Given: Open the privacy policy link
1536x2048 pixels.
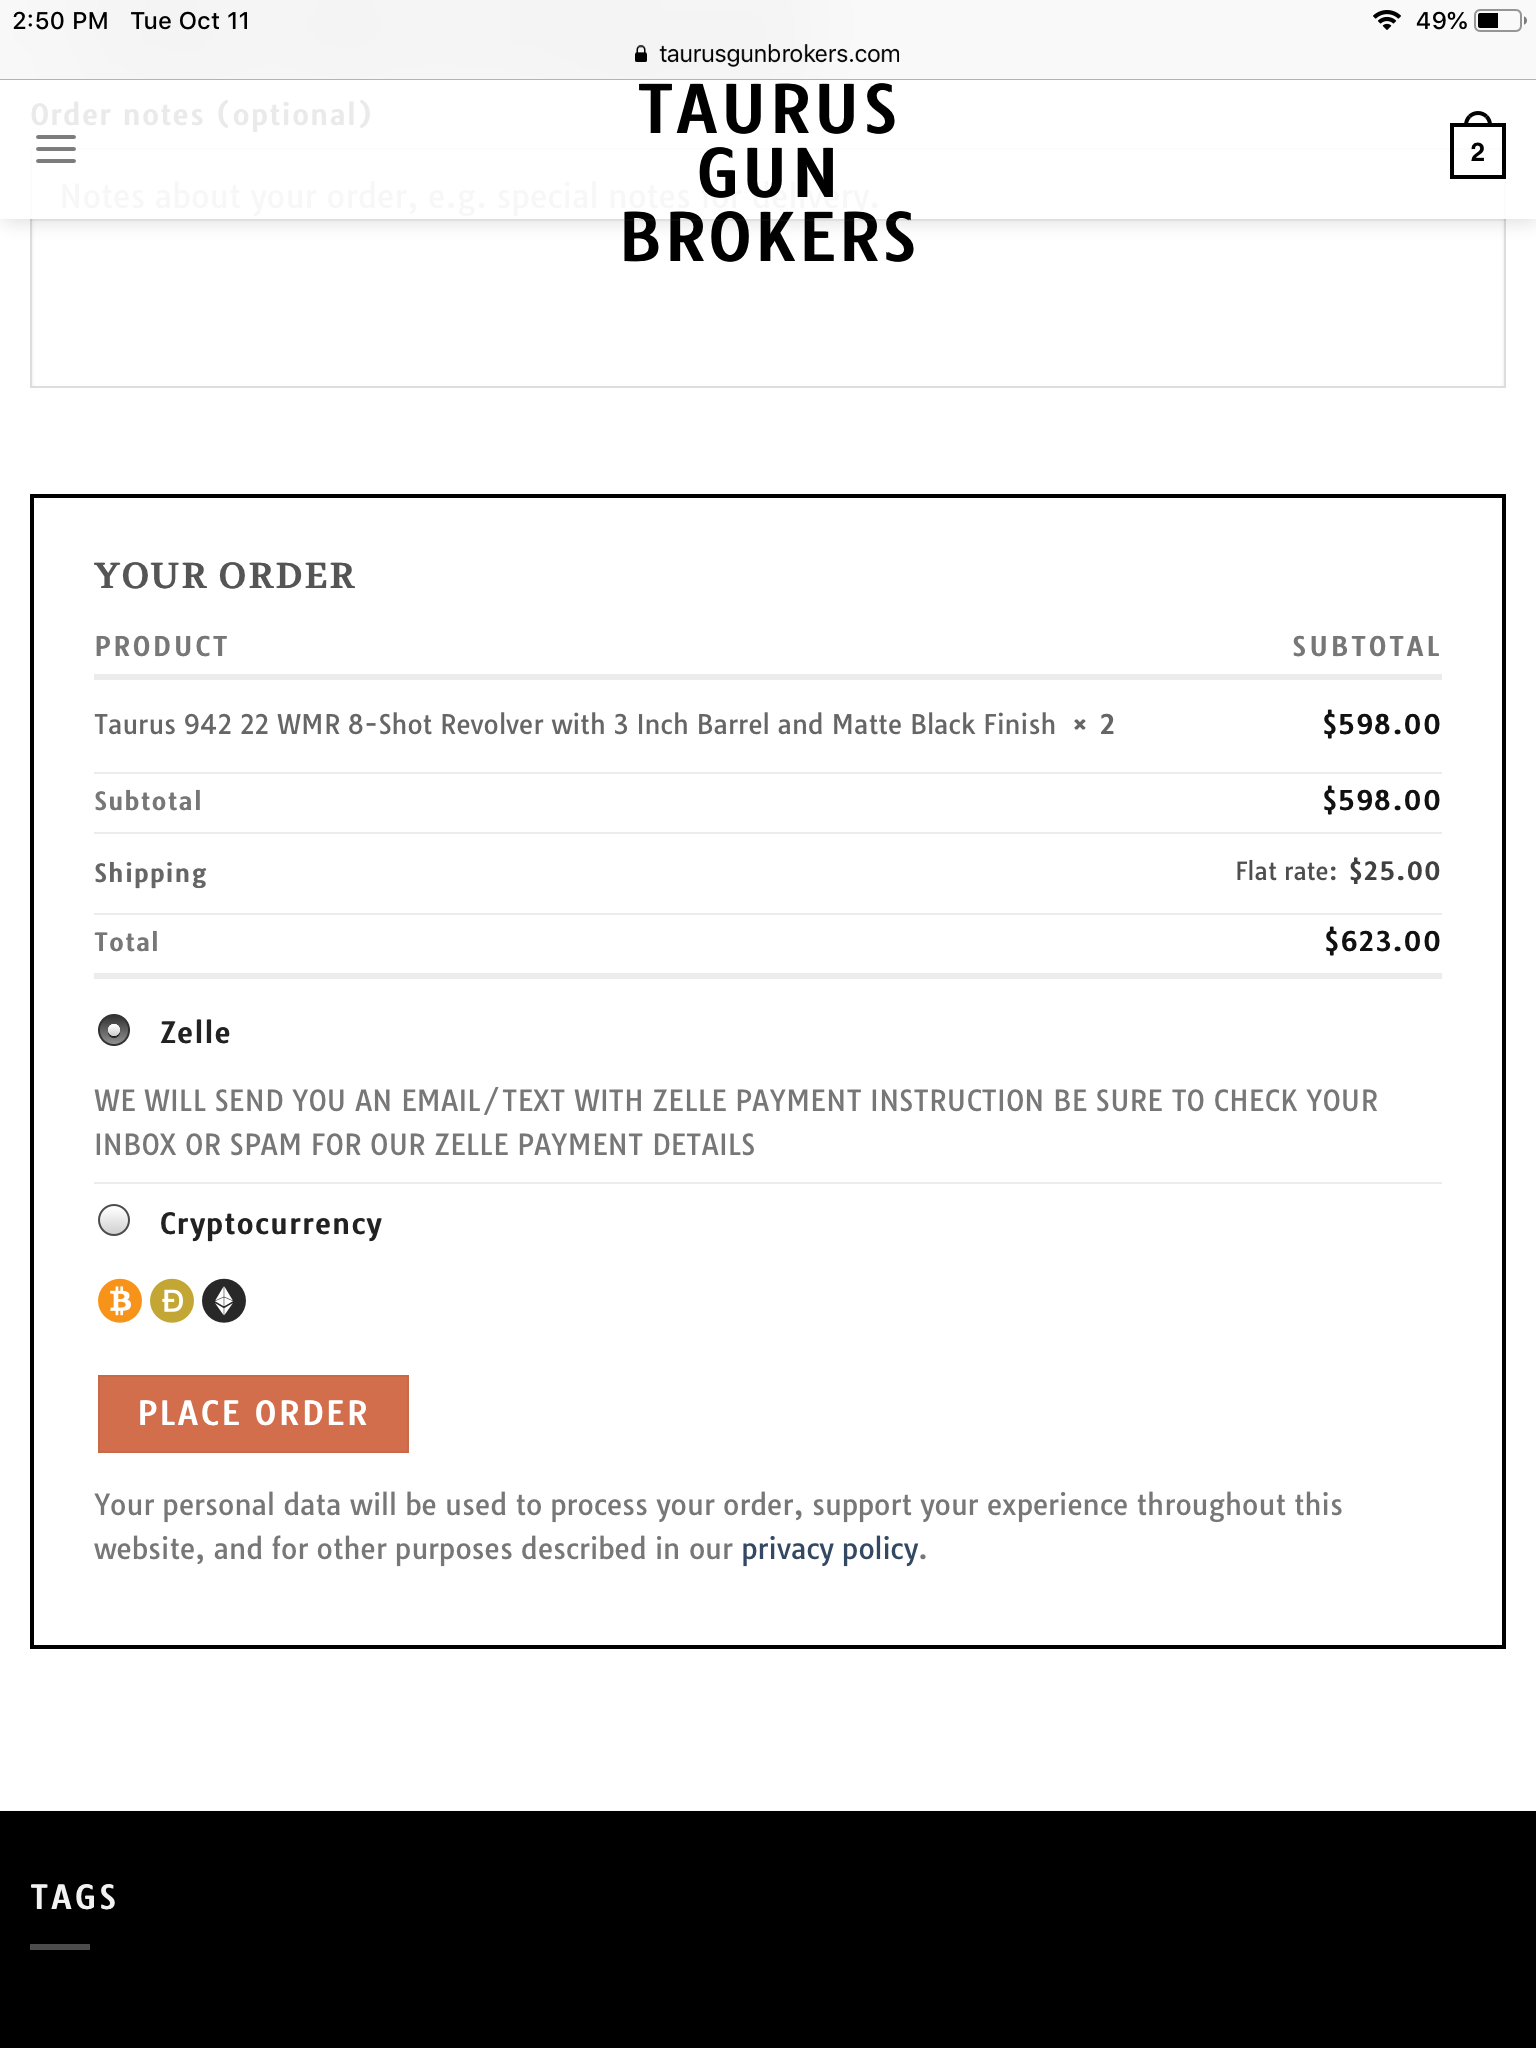Looking at the screenshot, I should click(830, 1549).
